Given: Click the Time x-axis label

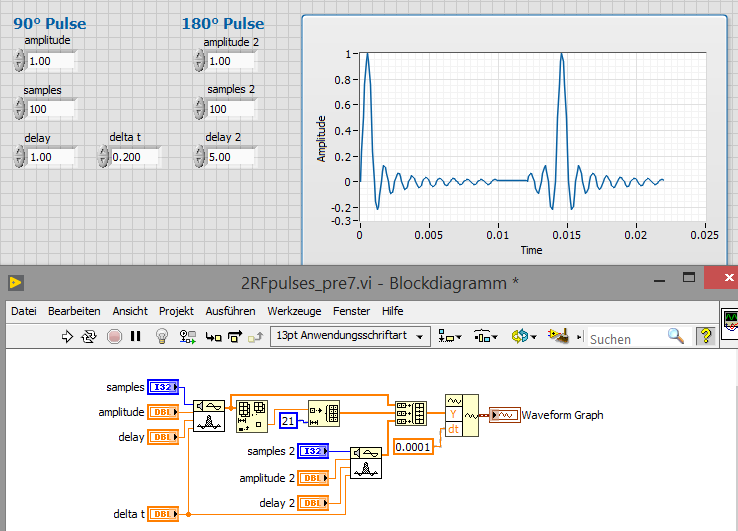Looking at the screenshot, I should pyautogui.click(x=531, y=250).
